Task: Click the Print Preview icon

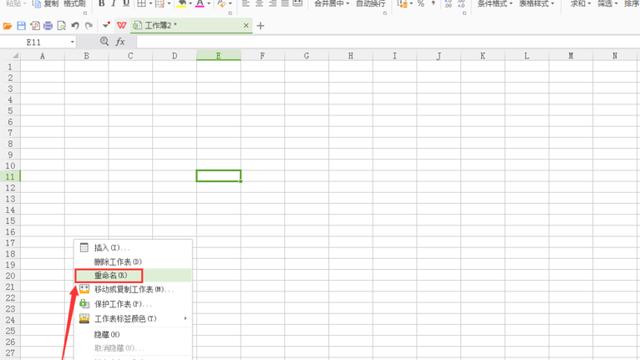Action: click(61, 26)
